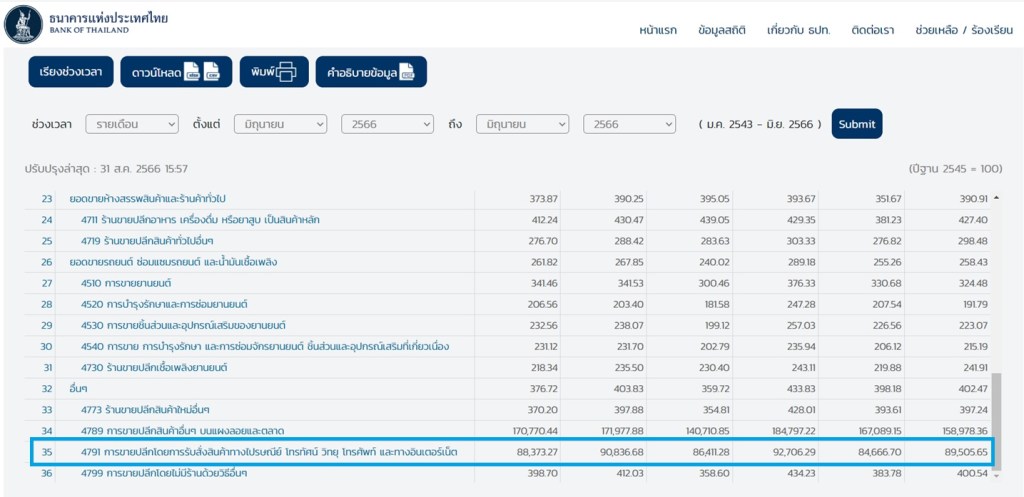Select ติดต่อเรา in the navigation bar

click(x=873, y=30)
